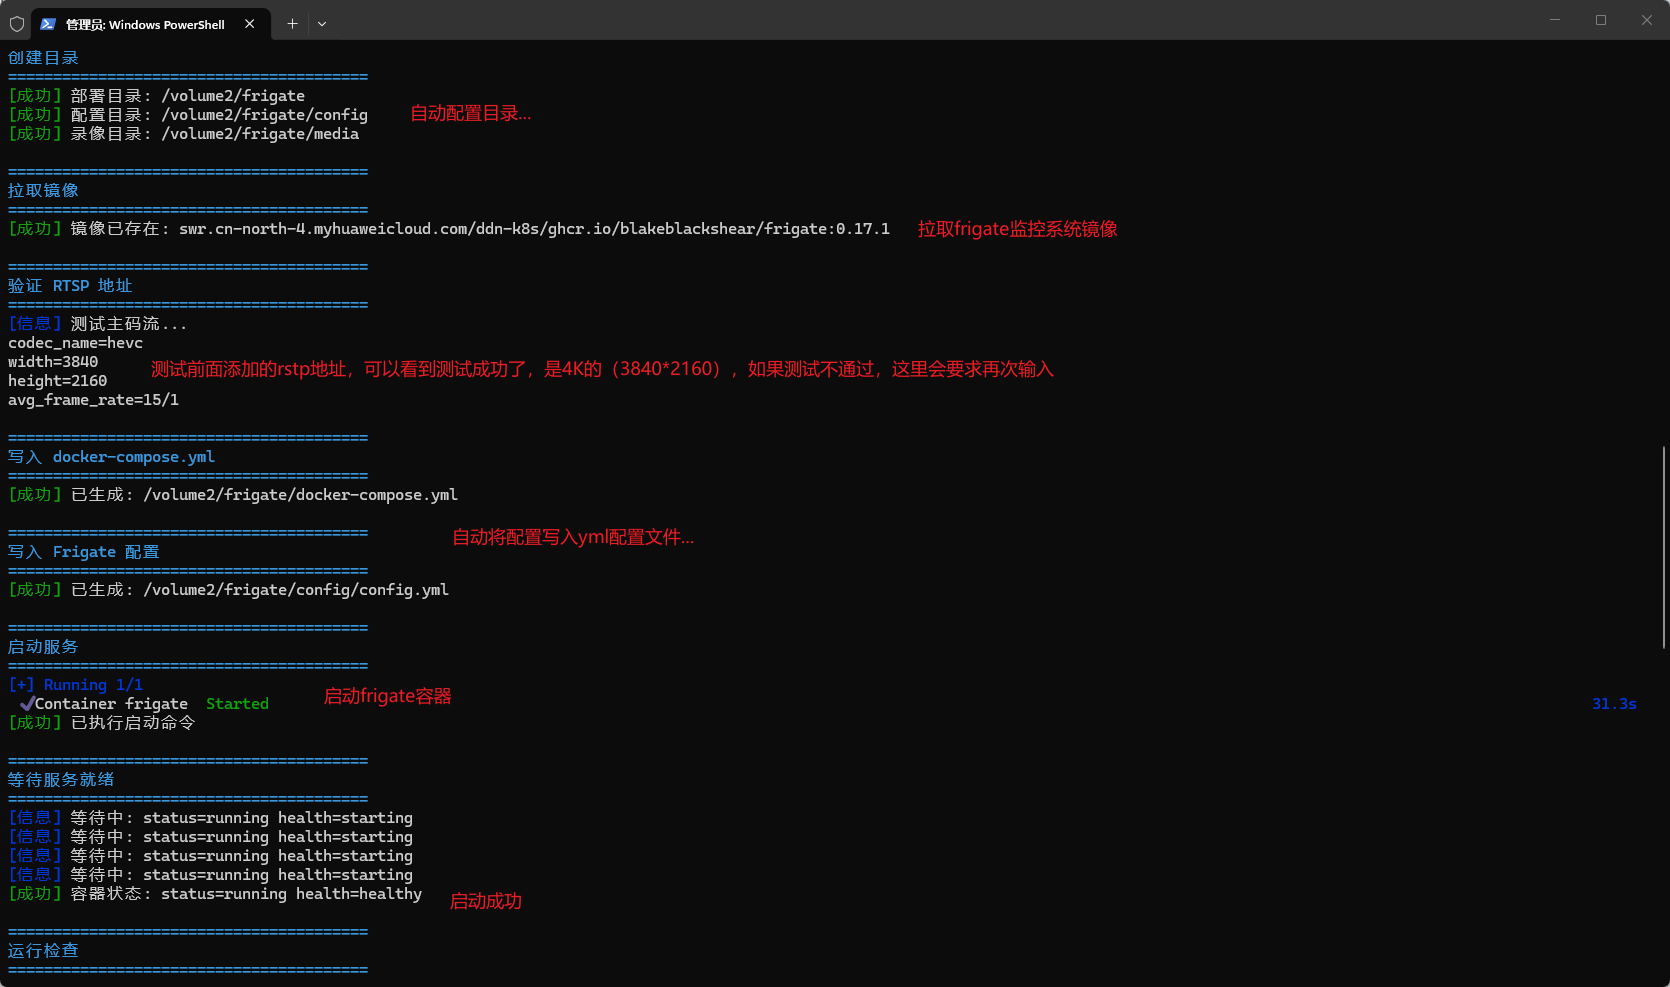Click the shield icon in the title bar
The height and width of the screenshot is (987, 1670).
pos(17,24)
